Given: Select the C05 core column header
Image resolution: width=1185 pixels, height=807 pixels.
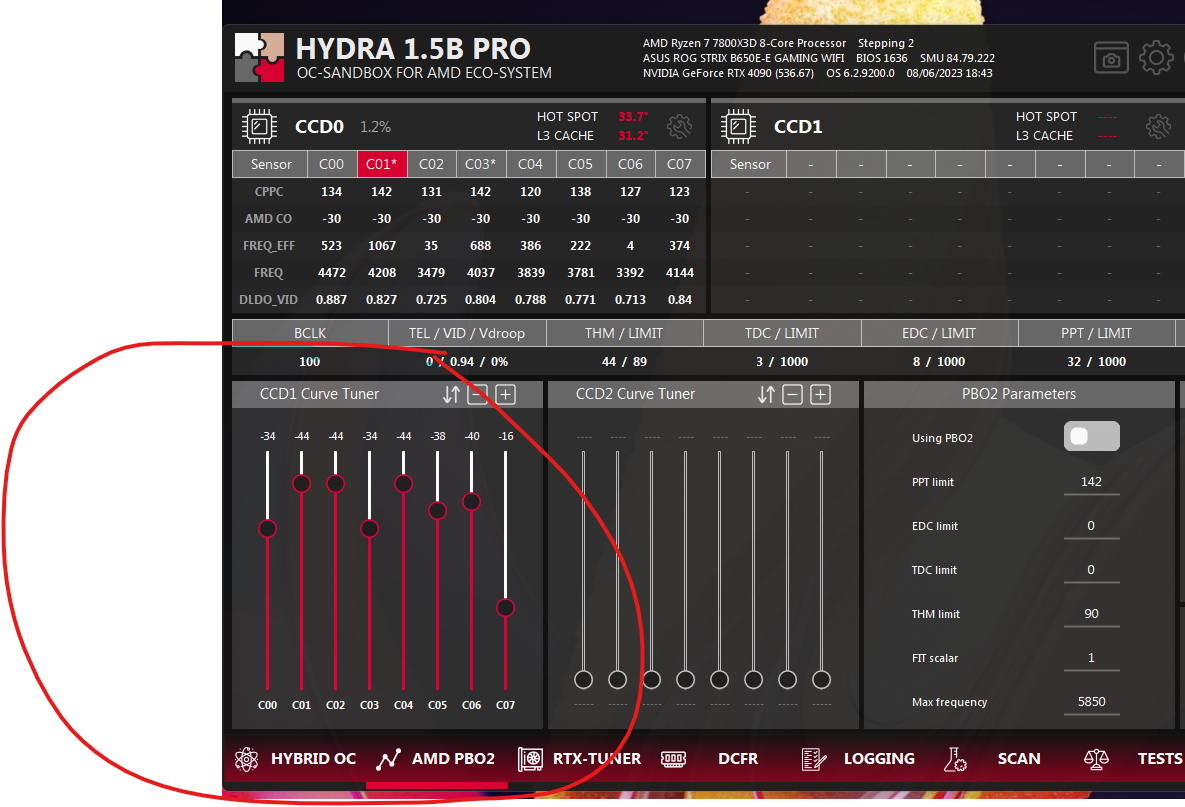Looking at the screenshot, I should point(580,164).
